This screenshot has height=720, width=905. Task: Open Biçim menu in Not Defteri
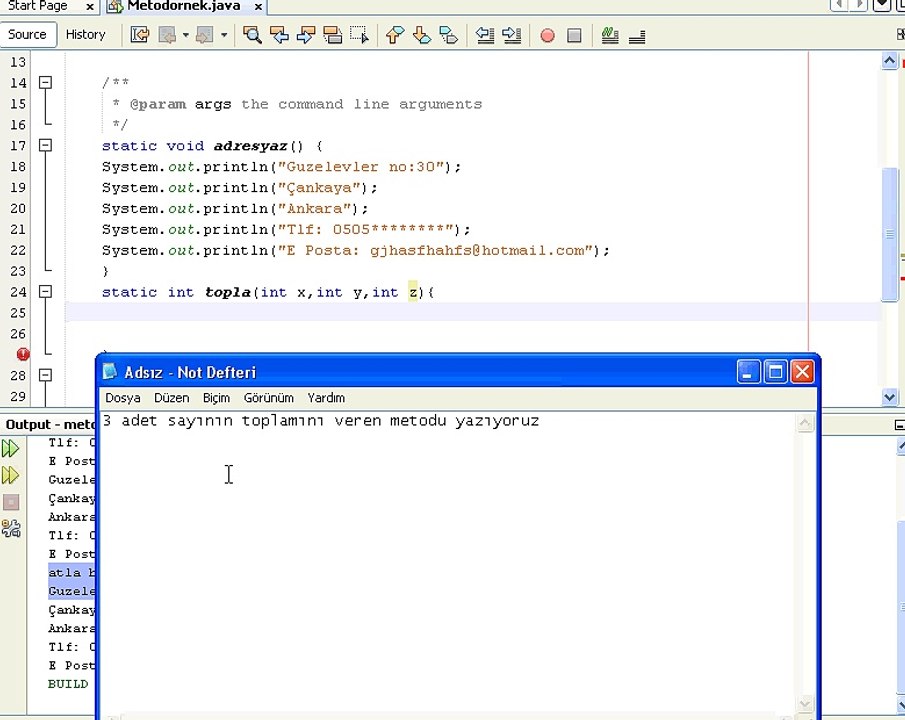tap(216, 398)
